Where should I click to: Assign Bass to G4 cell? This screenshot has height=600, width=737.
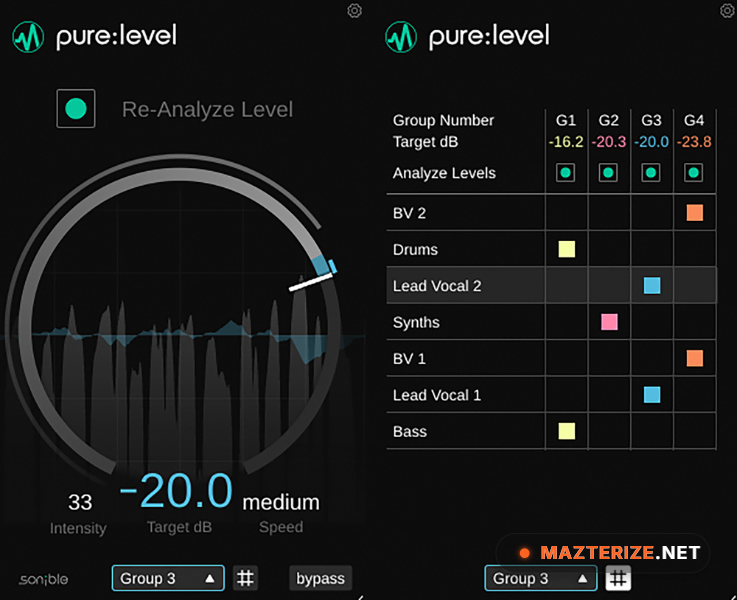pos(695,431)
